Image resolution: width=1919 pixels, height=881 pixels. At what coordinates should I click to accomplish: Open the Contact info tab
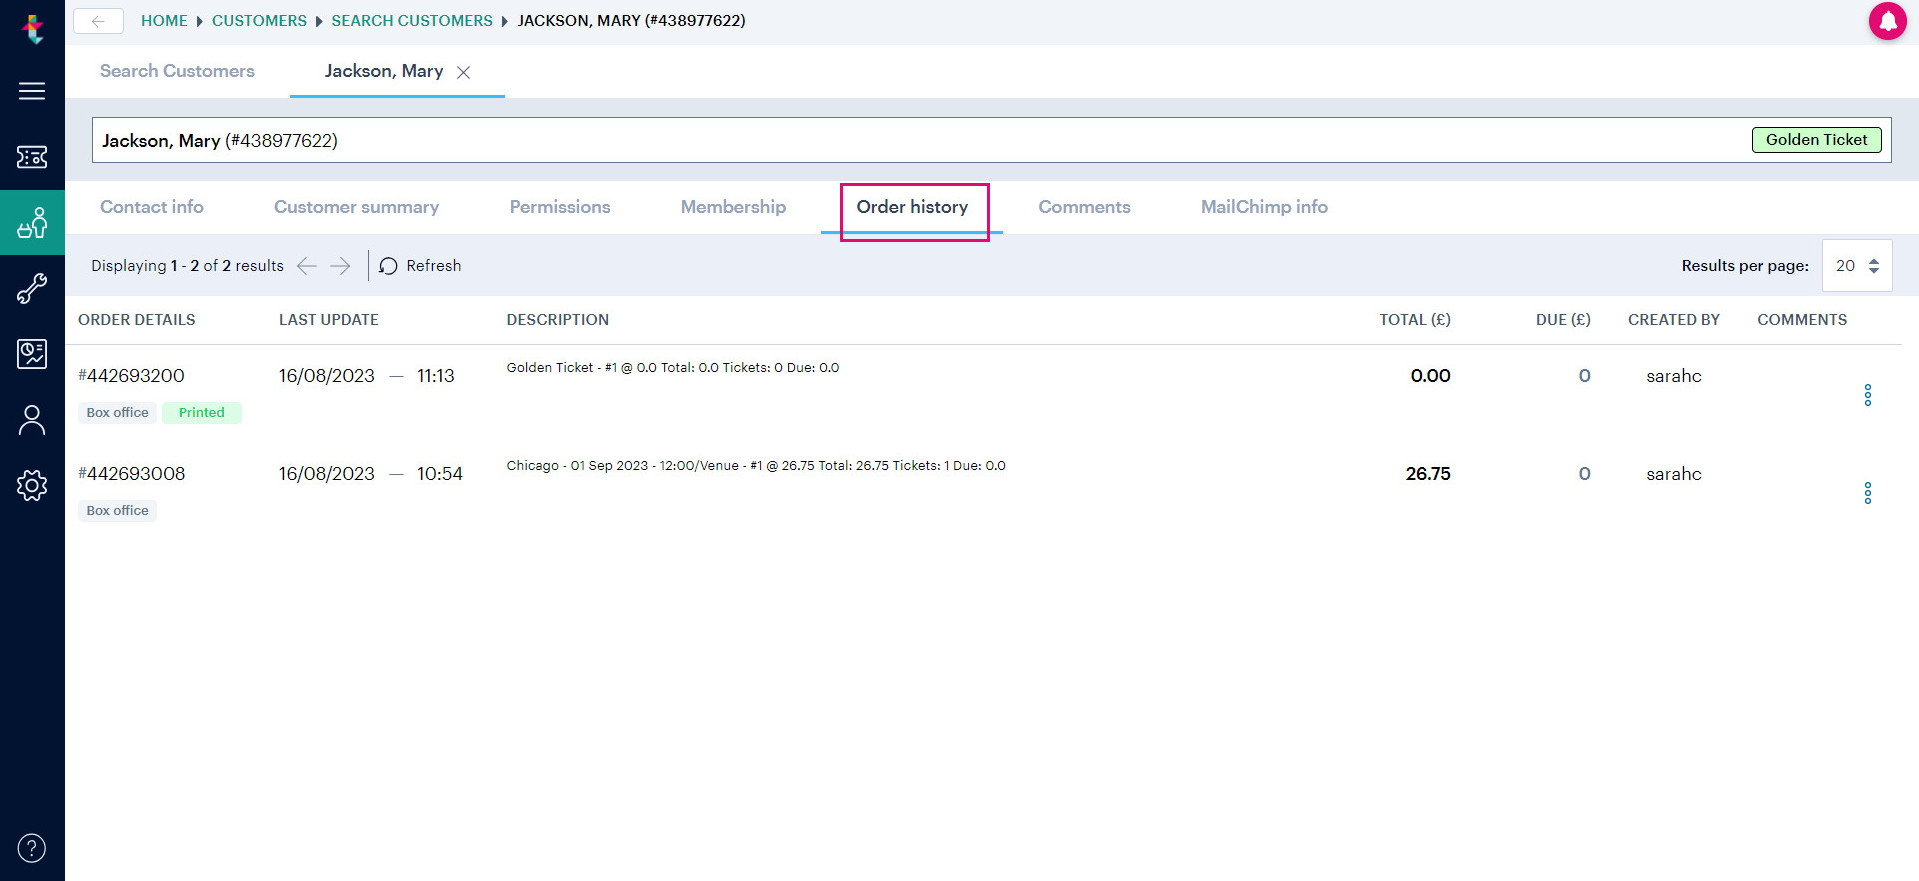point(152,207)
